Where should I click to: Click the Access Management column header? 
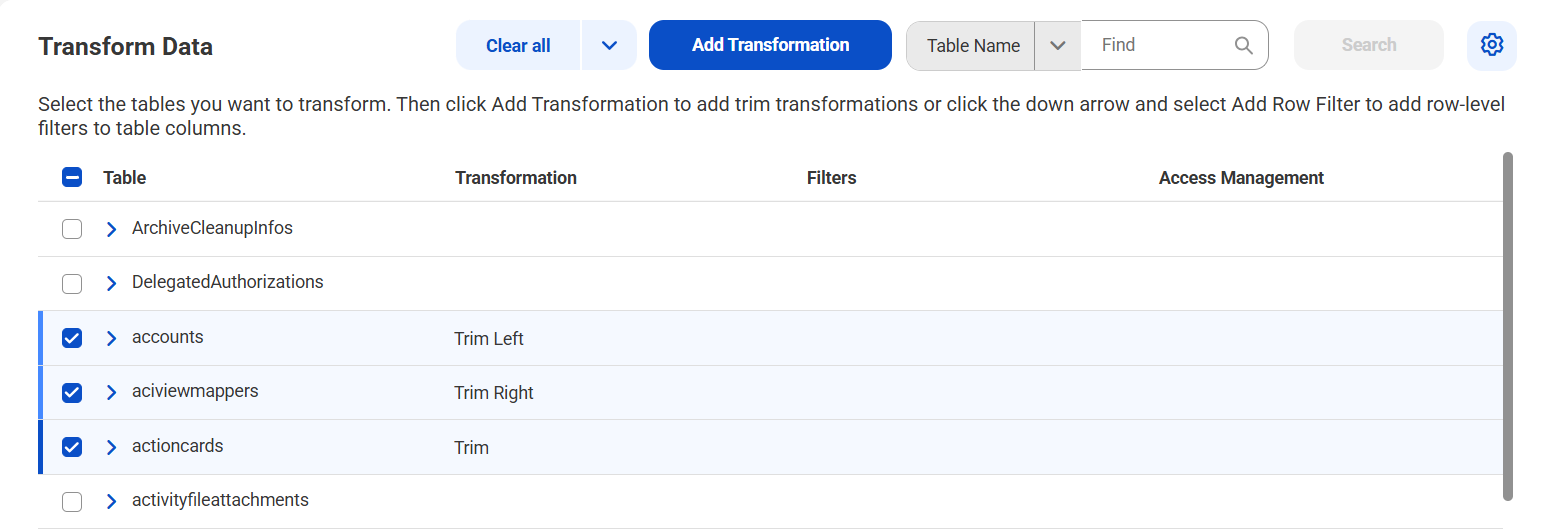point(1241,178)
